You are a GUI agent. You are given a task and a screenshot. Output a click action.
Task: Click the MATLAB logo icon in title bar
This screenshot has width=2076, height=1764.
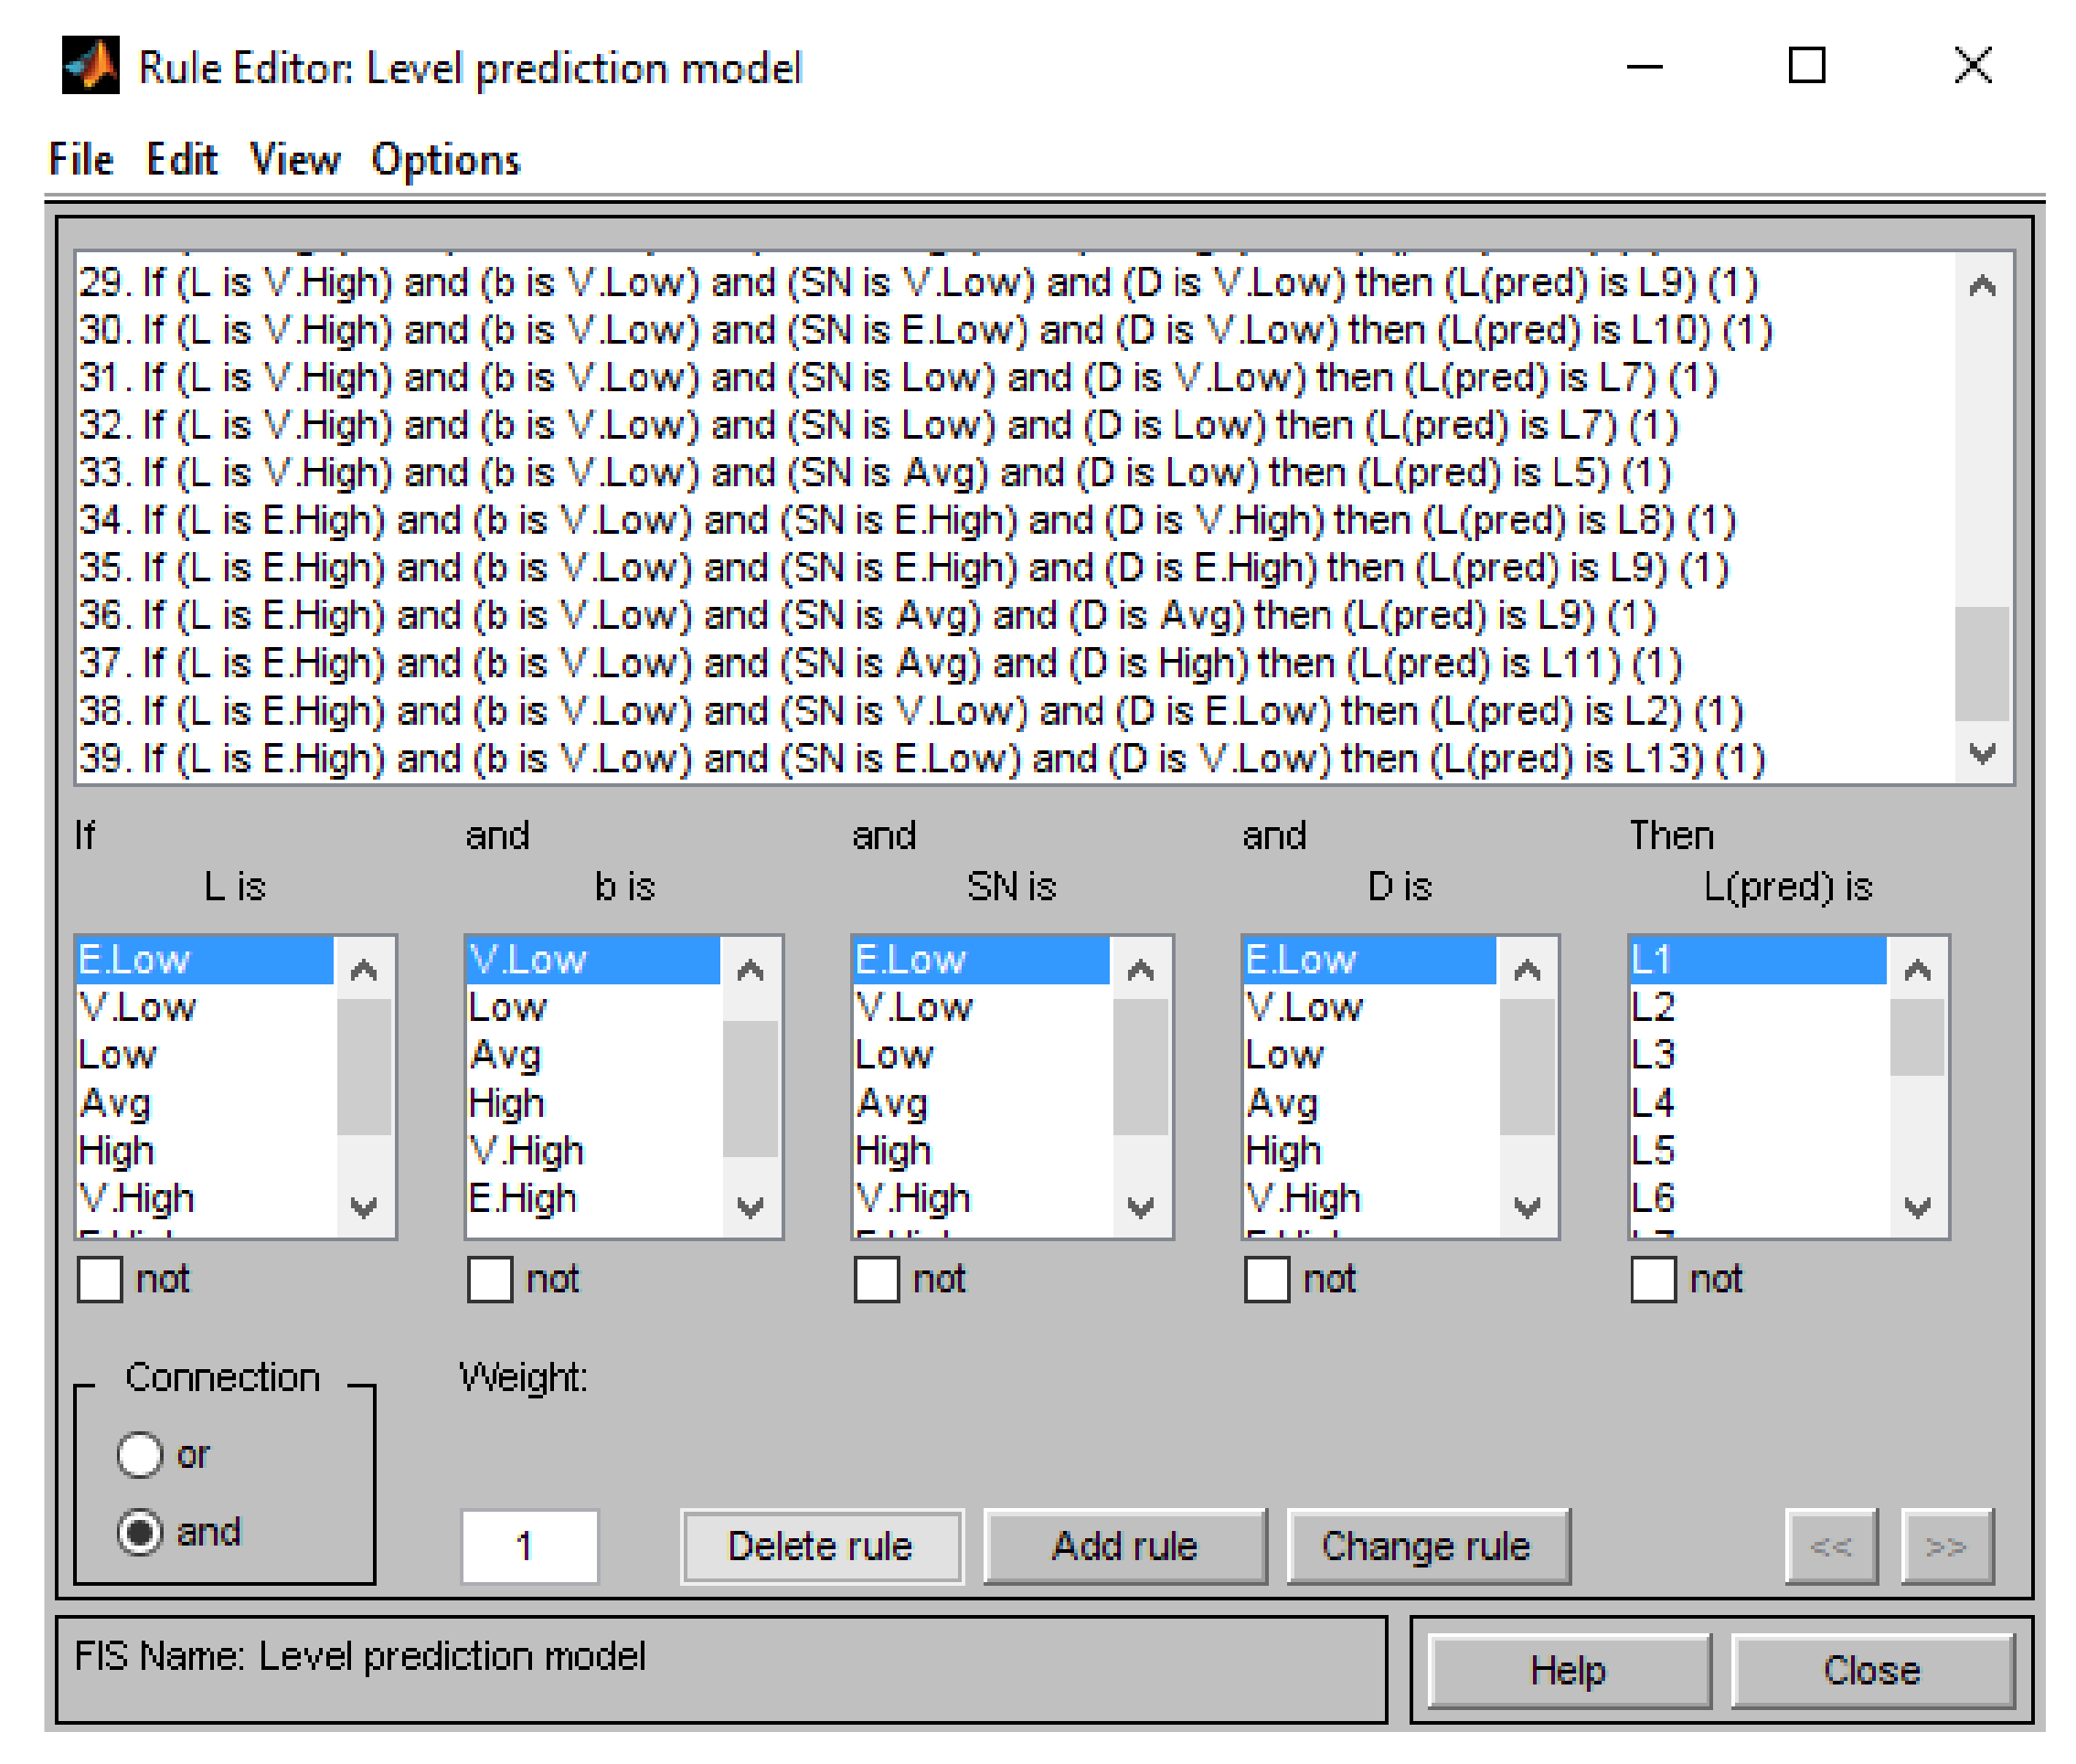pyautogui.click(x=90, y=66)
